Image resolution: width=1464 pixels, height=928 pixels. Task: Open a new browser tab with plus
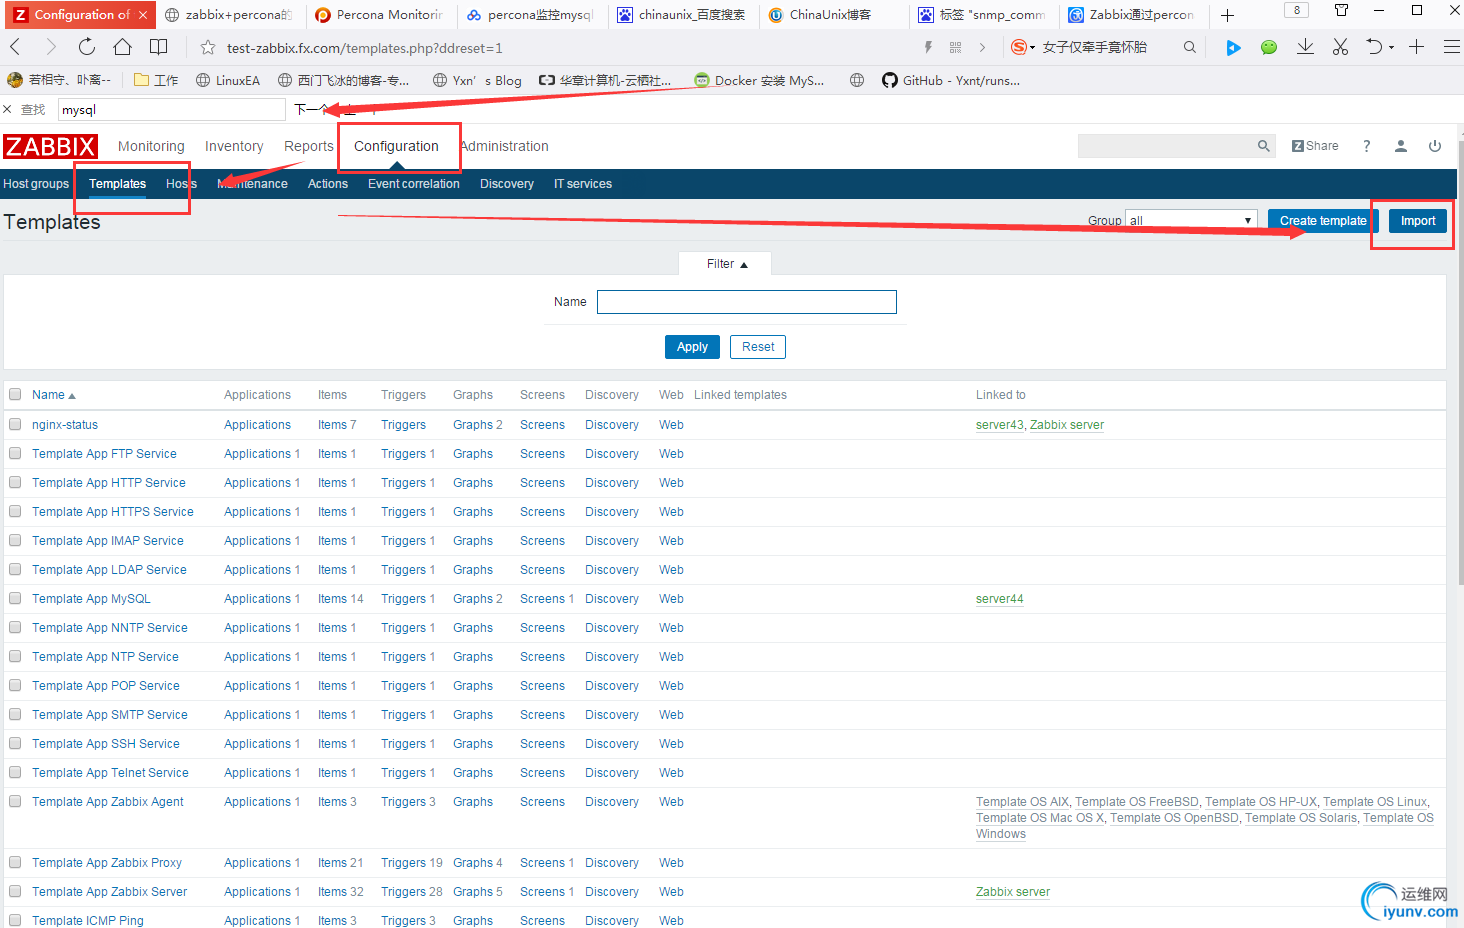[x=1227, y=15]
